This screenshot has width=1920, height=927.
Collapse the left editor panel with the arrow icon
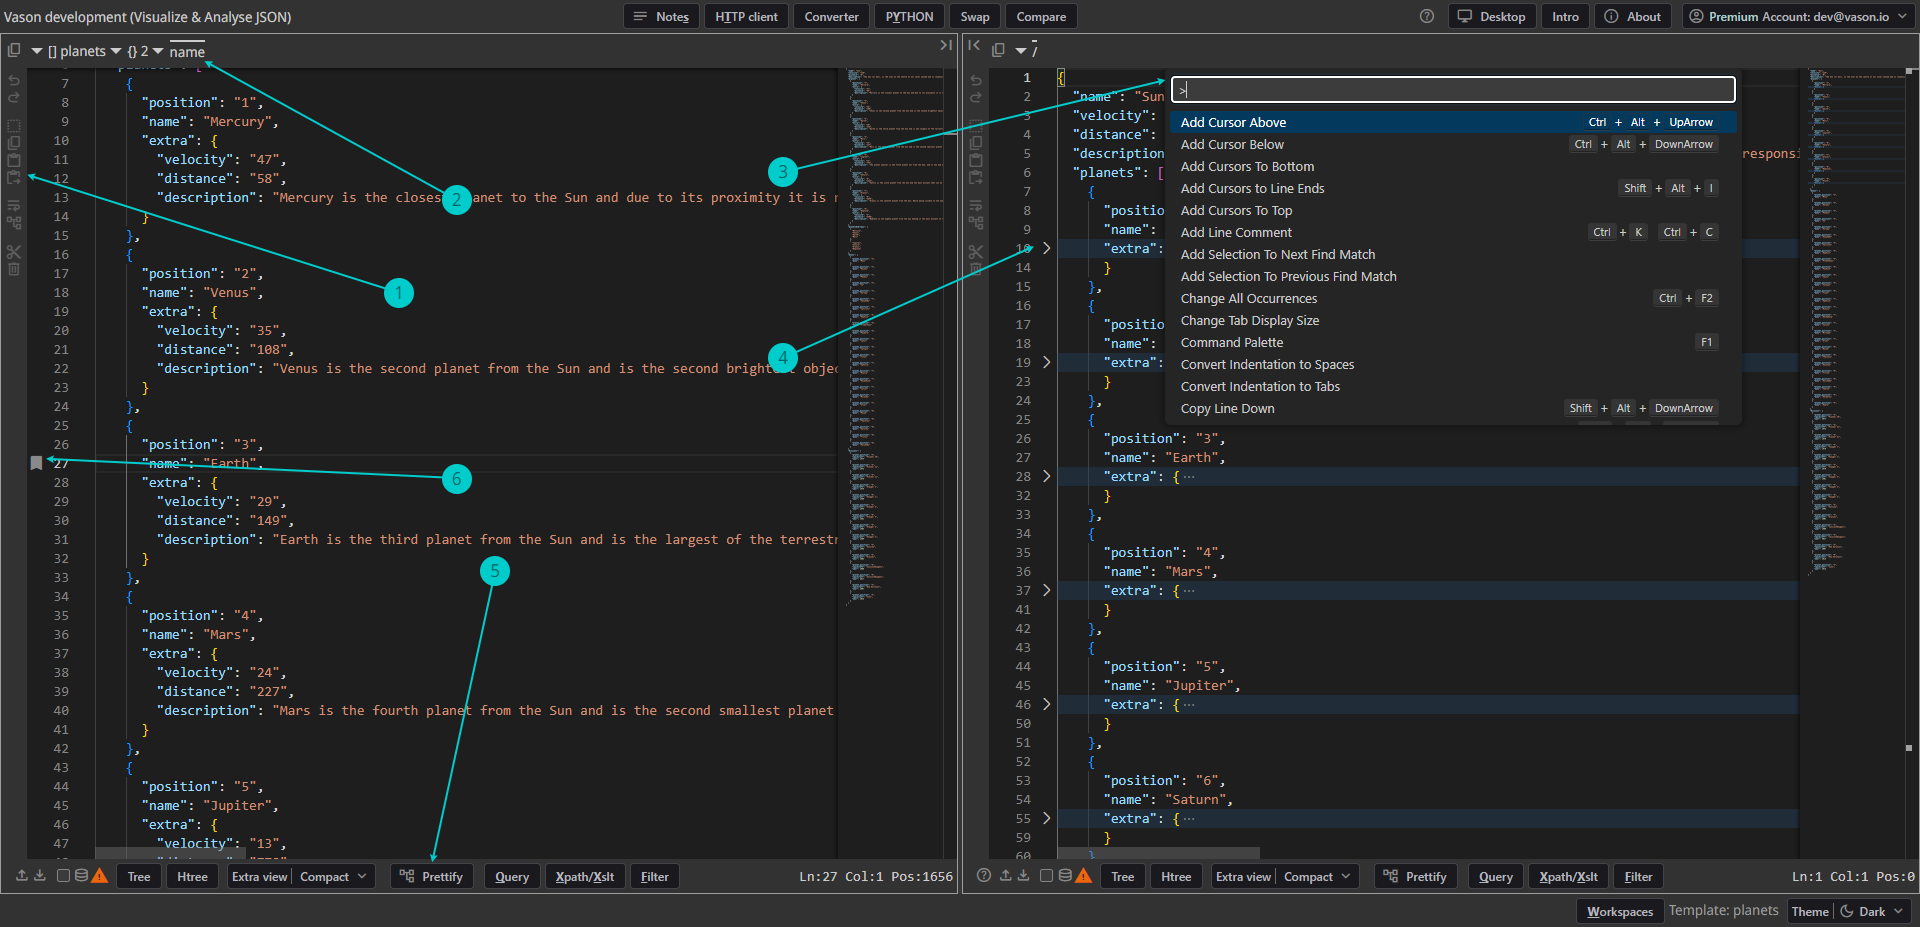[945, 46]
